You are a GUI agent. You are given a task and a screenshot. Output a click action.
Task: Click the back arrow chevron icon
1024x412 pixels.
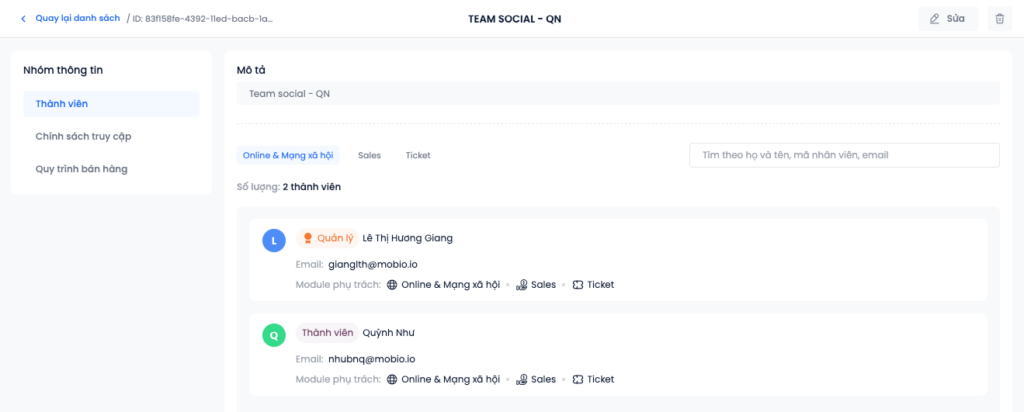(24, 18)
